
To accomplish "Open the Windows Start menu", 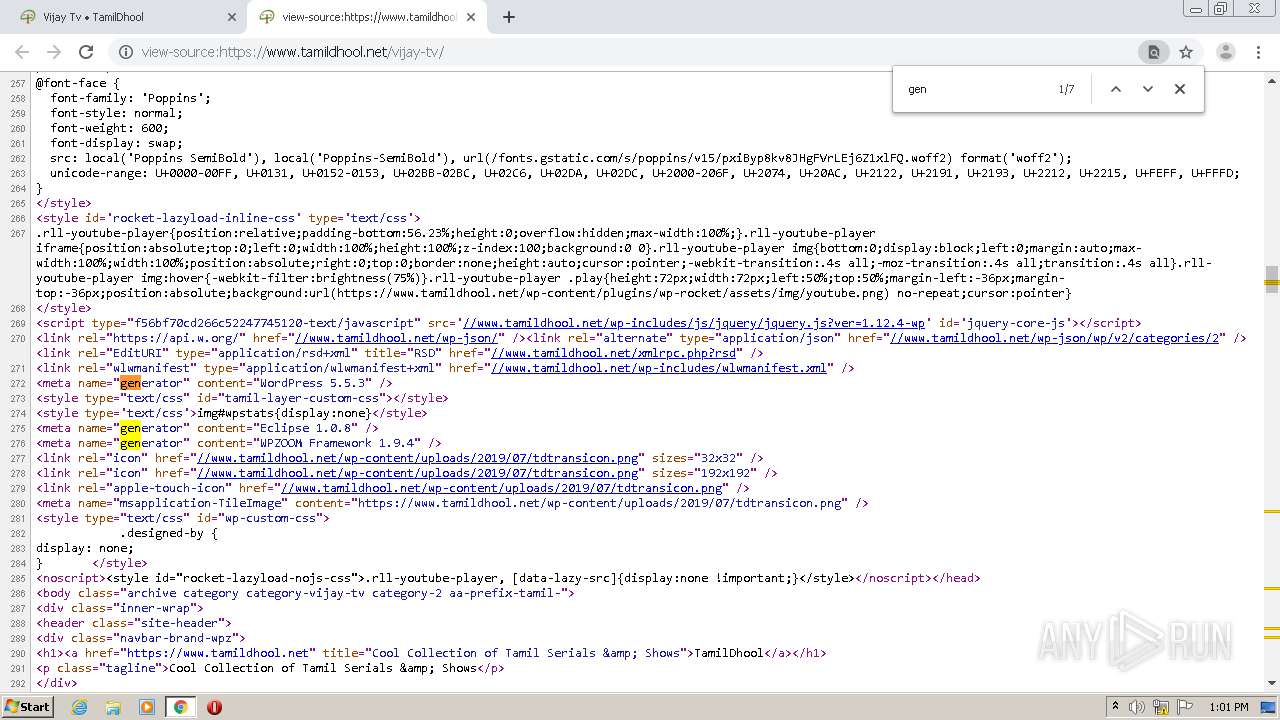I will coord(27,706).
